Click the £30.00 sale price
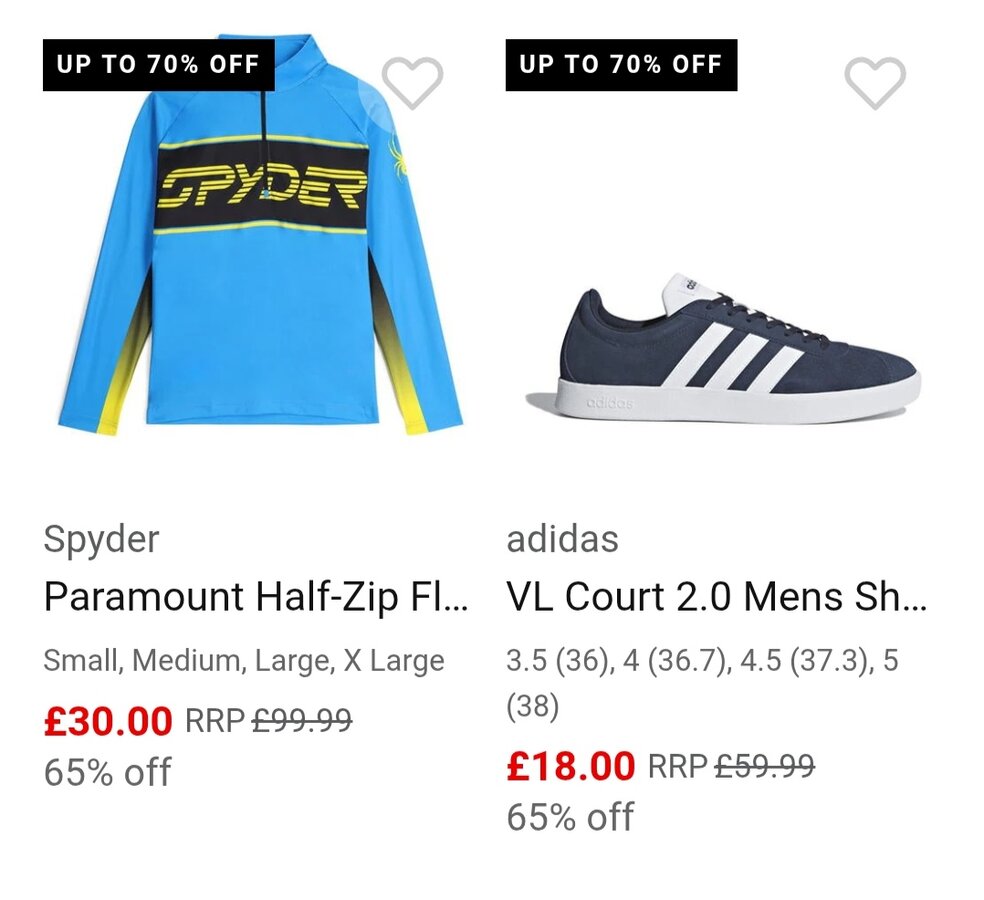Screen dimensions: 984x900 click(108, 720)
